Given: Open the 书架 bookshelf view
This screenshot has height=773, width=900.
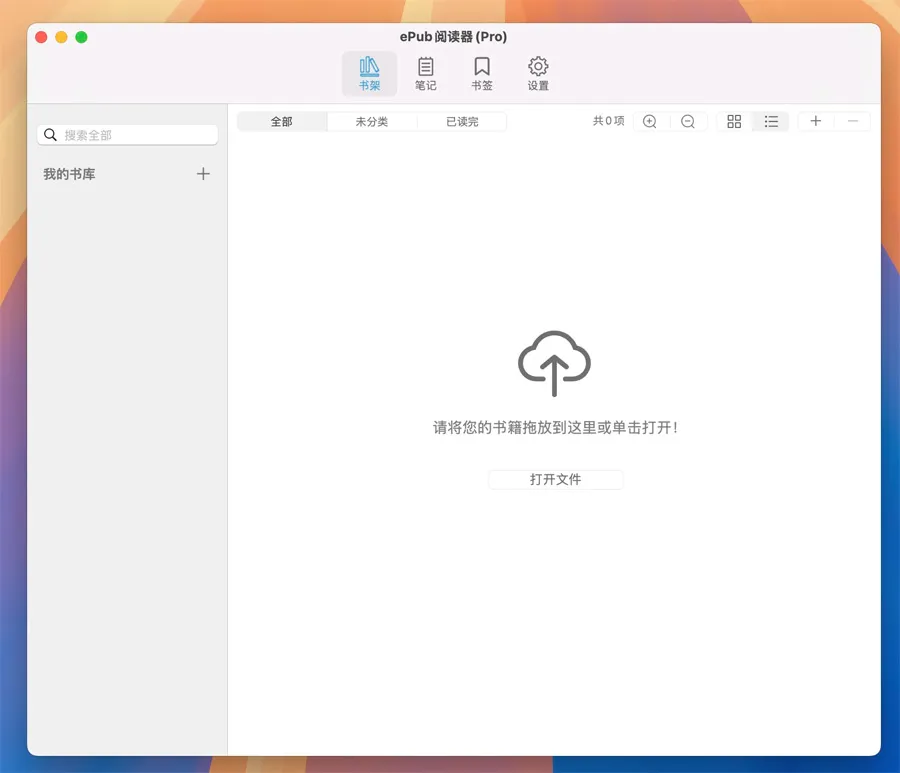Looking at the screenshot, I should (x=369, y=73).
